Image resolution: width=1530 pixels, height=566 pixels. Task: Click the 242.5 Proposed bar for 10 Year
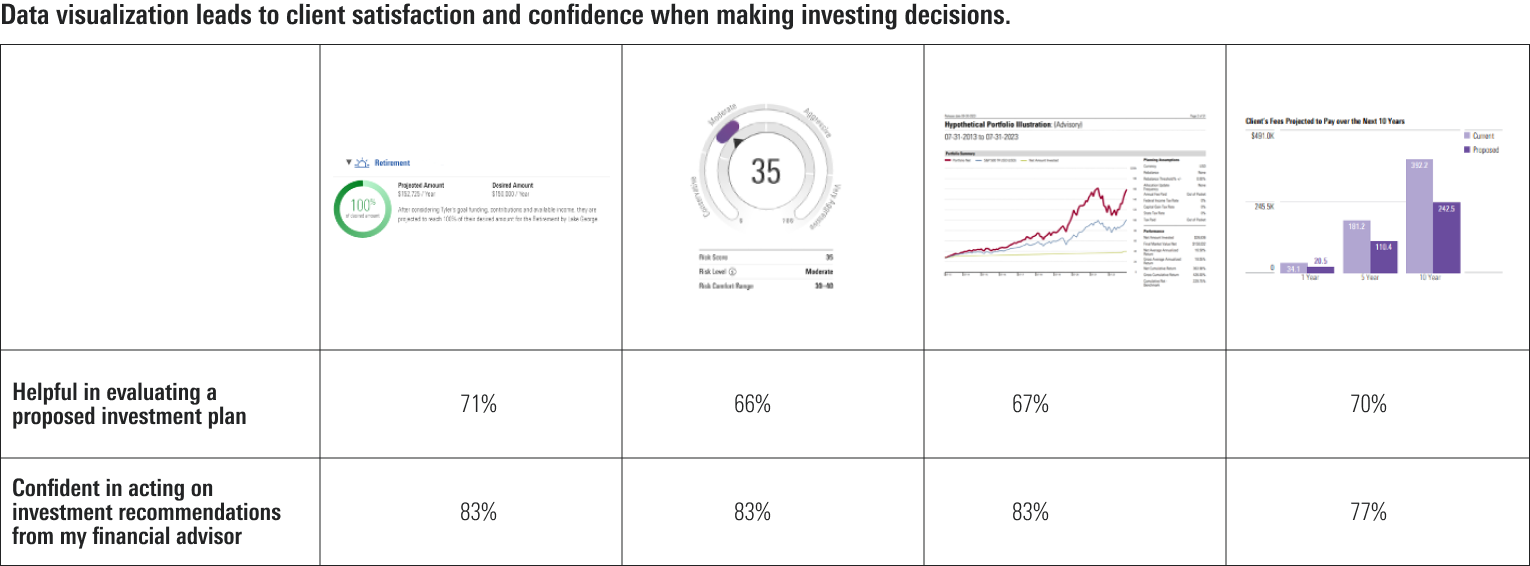pyautogui.click(x=1446, y=238)
